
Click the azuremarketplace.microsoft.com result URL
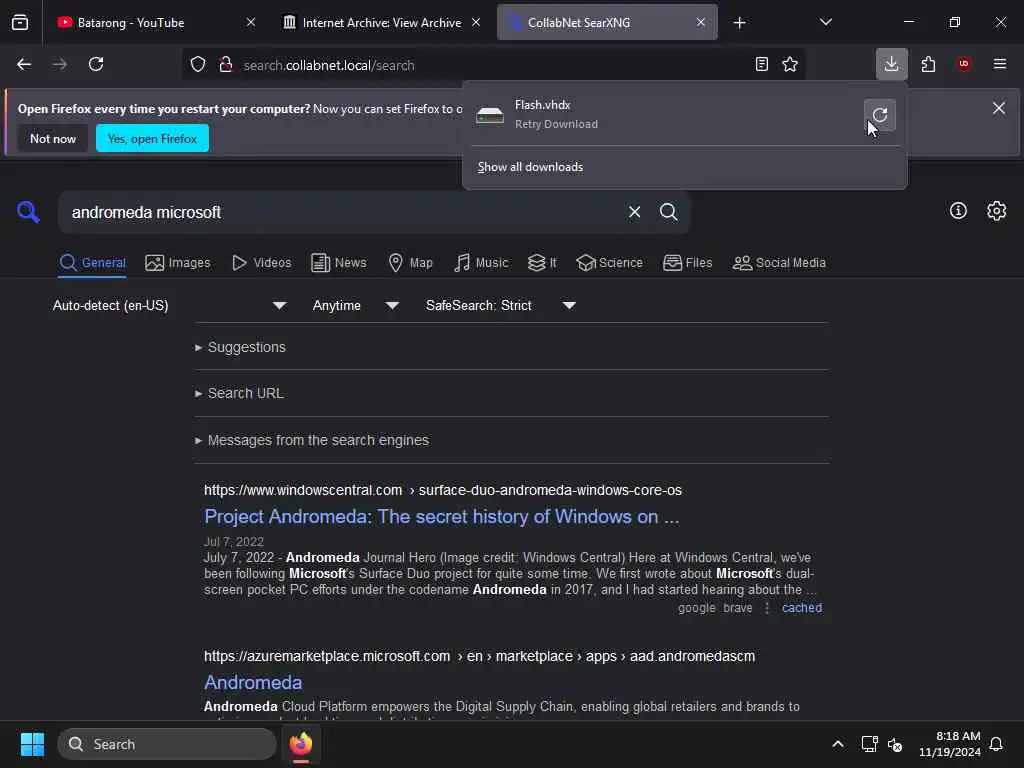479,656
